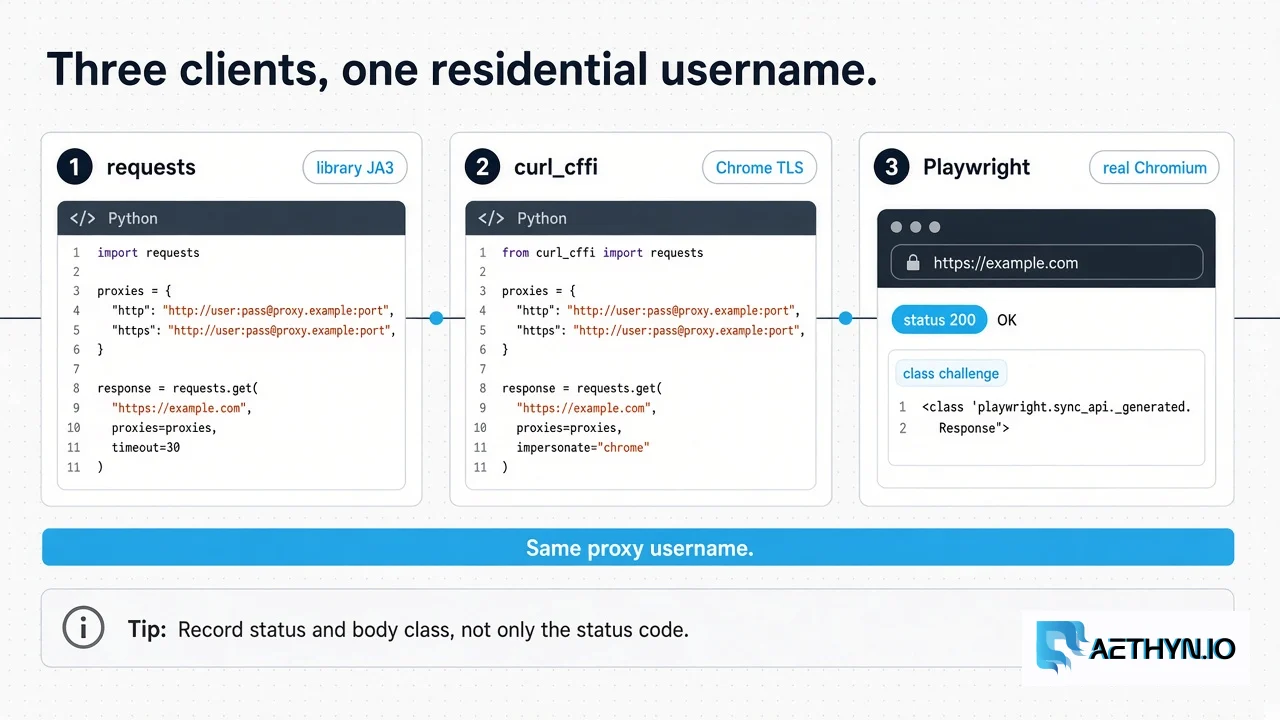Click "from curl_cffi import requests" line
The image size is (1280, 720).
(x=602, y=253)
